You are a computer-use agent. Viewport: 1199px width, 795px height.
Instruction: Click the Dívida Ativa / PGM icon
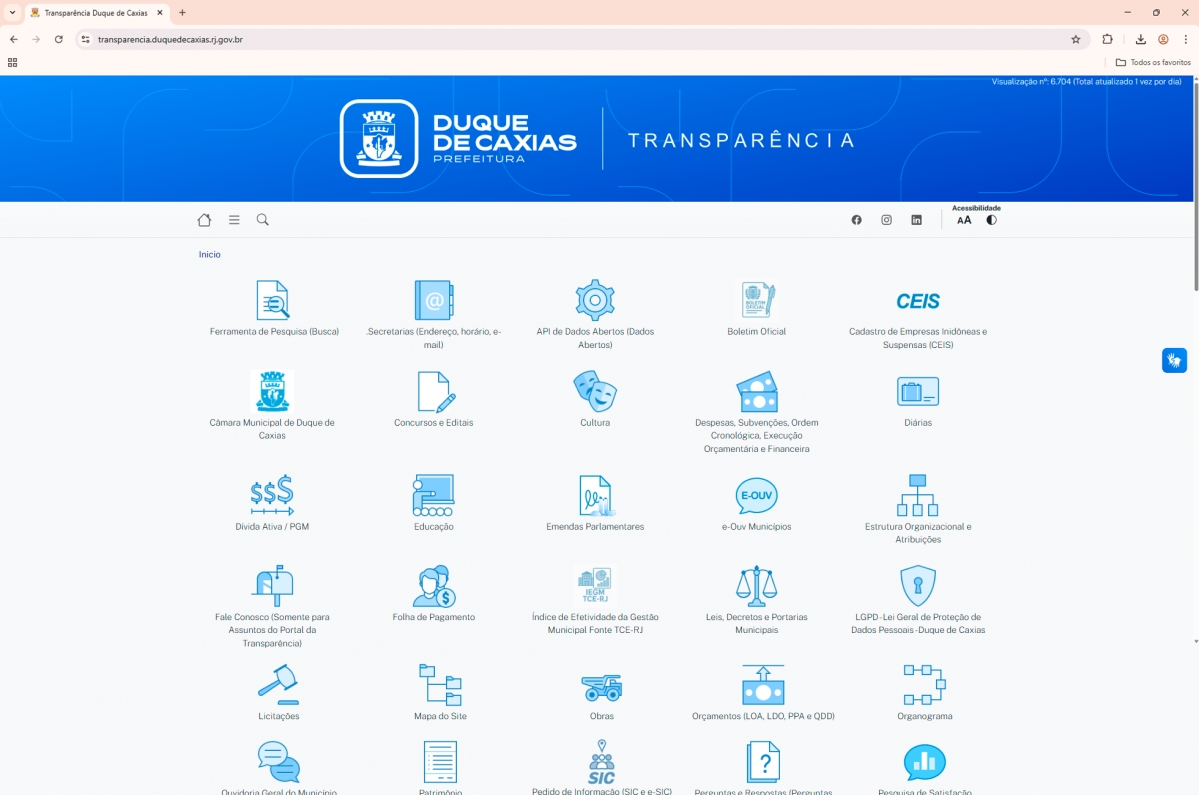(272, 495)
